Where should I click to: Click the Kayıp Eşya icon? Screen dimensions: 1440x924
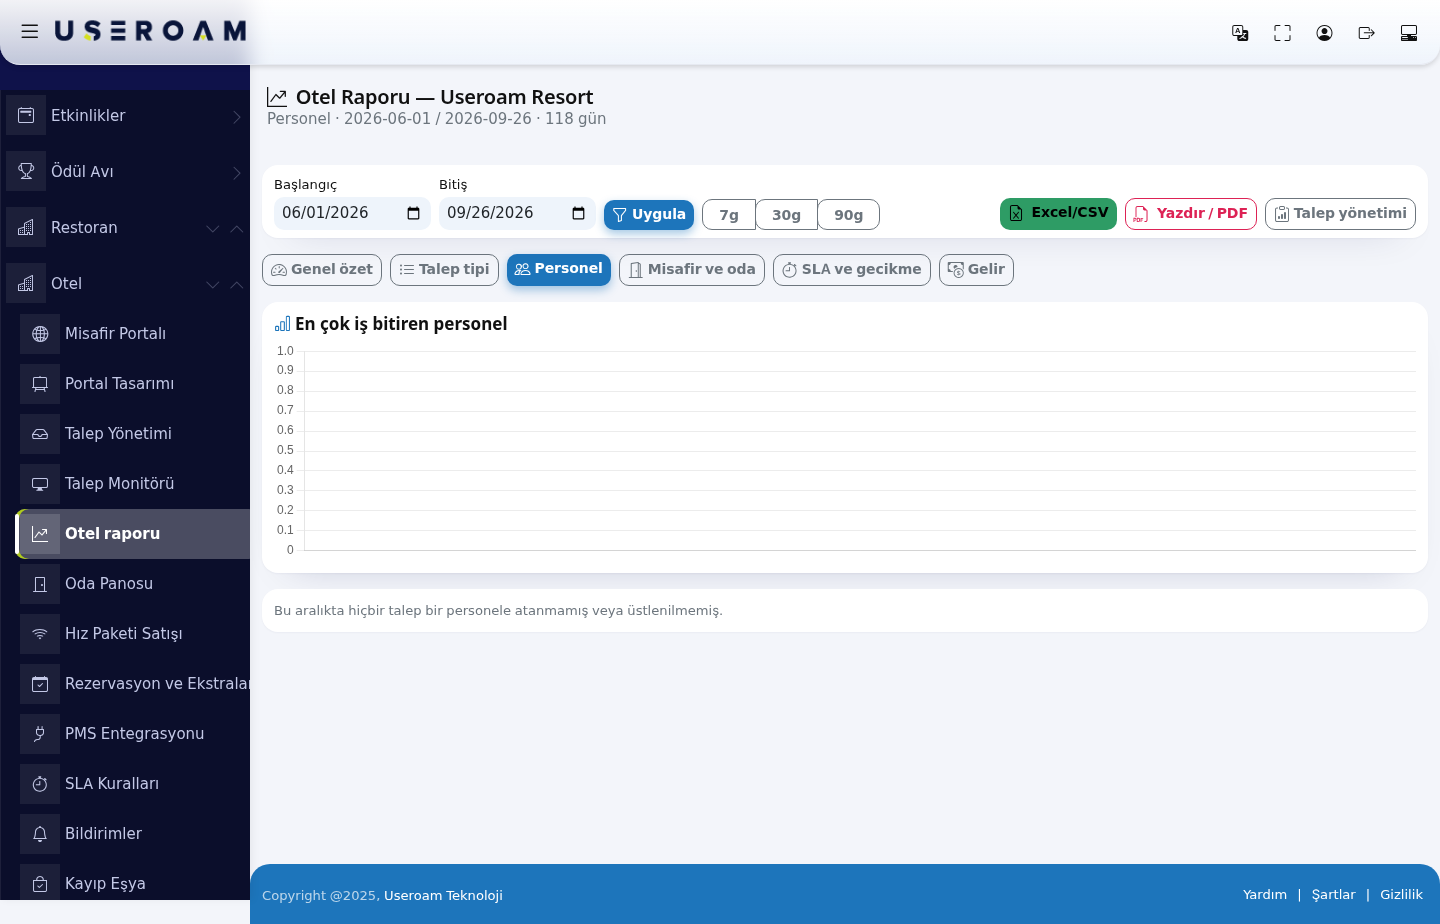(x=40, y=884)
